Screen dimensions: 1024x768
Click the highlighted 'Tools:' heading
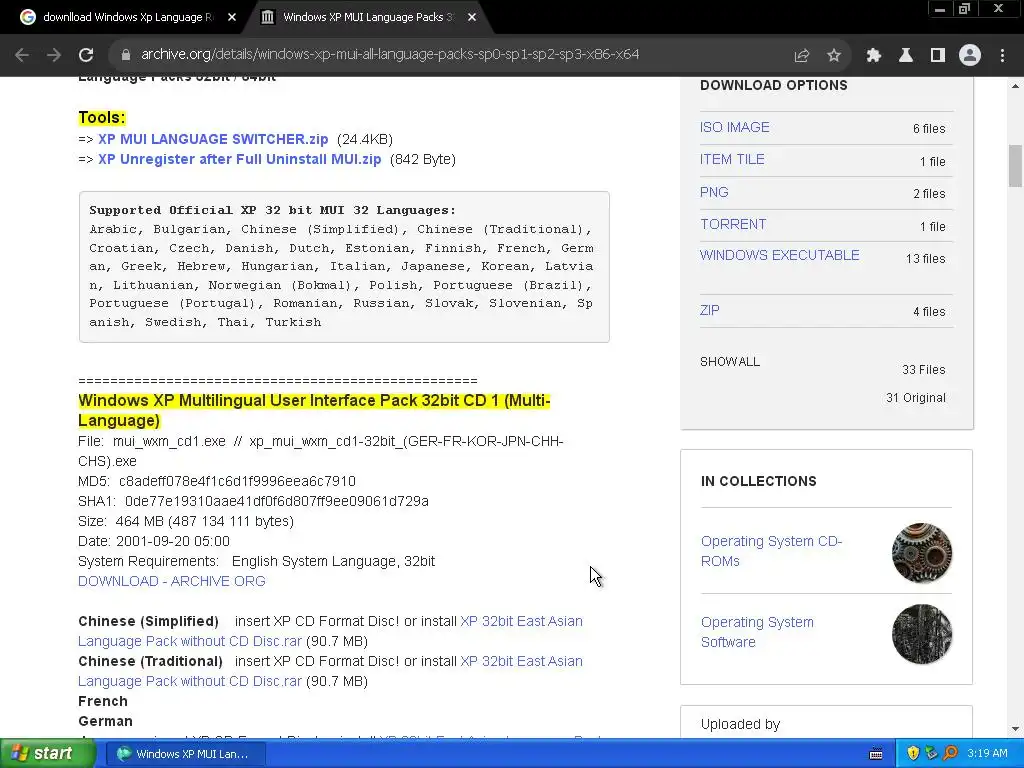[x=102, y=118]
